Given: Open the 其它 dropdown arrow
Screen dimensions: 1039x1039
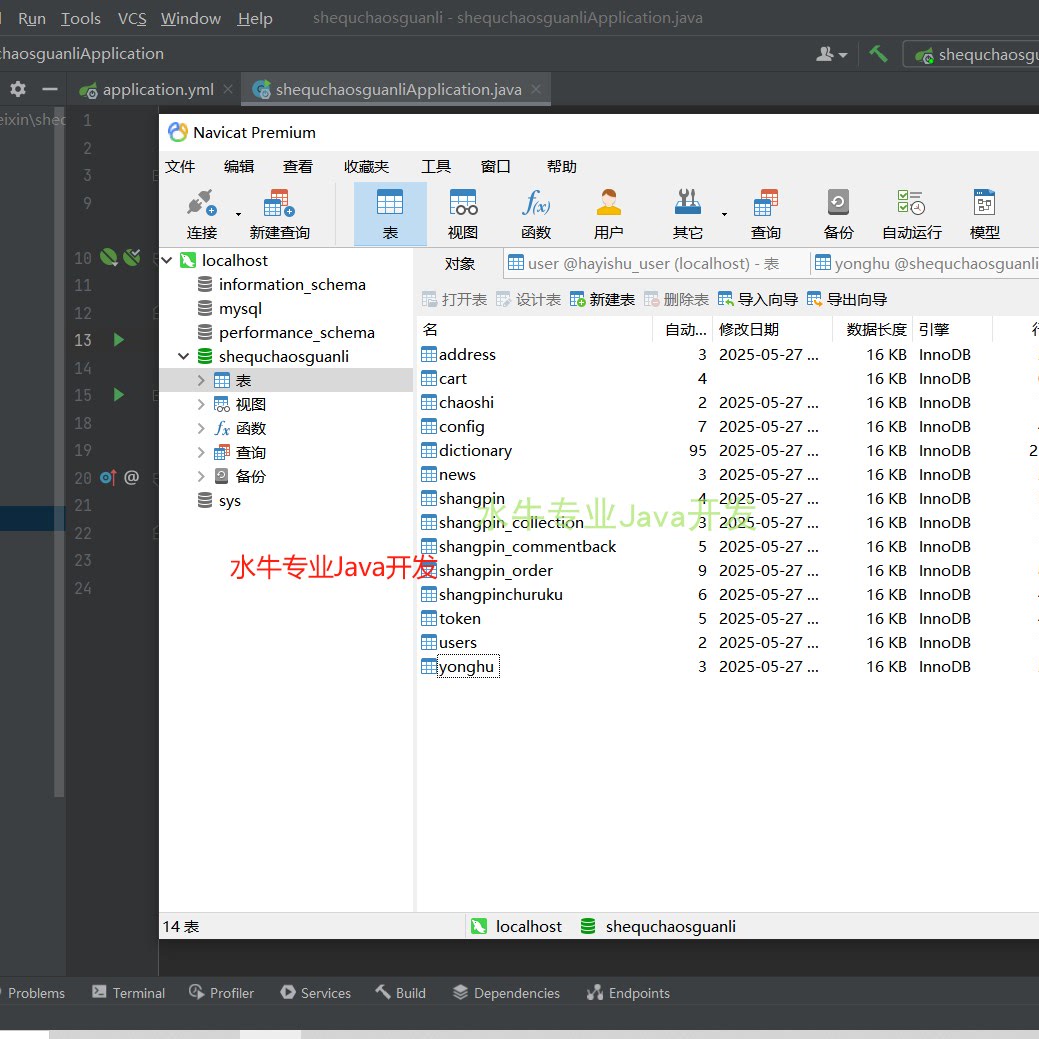Looking at the screenshot, I should point(724,214).
